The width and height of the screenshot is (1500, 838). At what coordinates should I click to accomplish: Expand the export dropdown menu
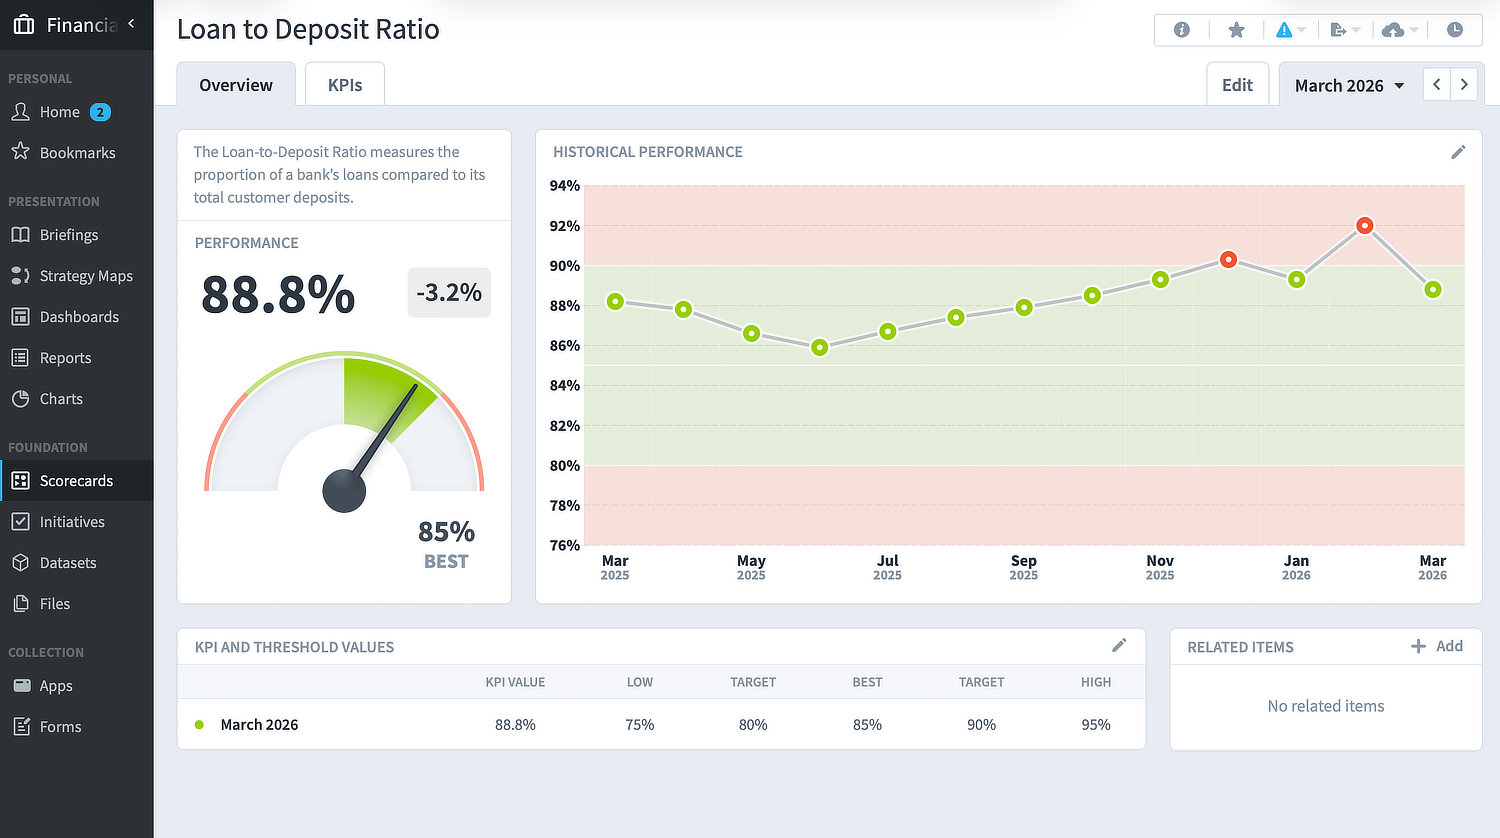click(1345, 30)
